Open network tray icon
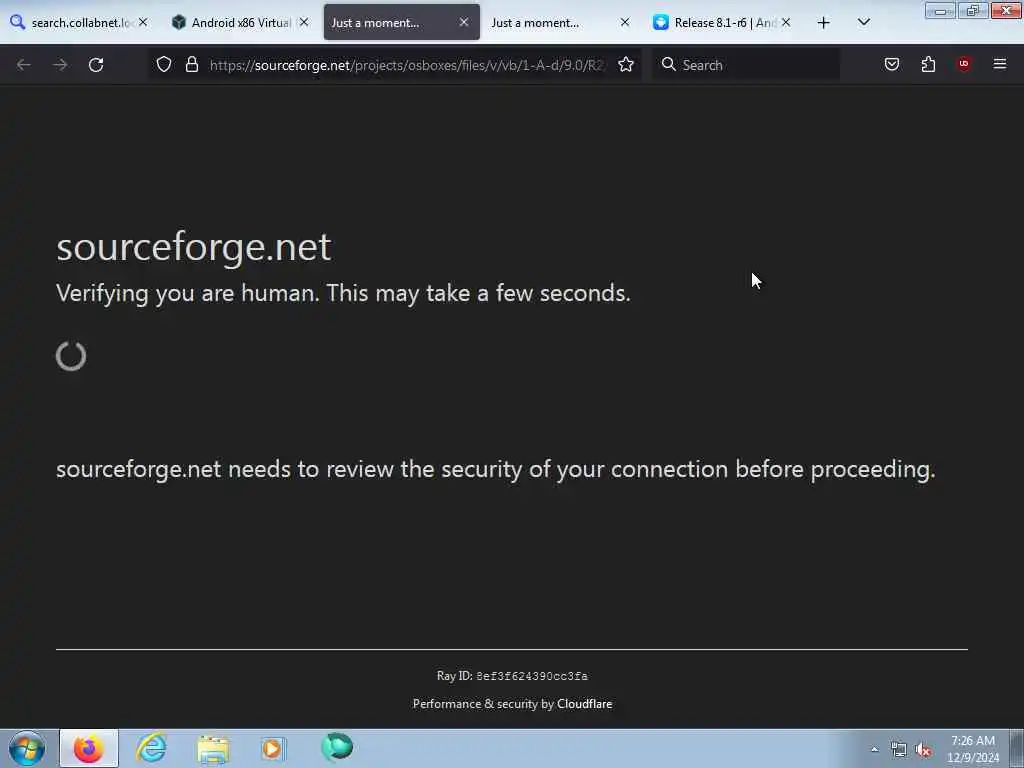1024x768 pixels. [899, 750]
